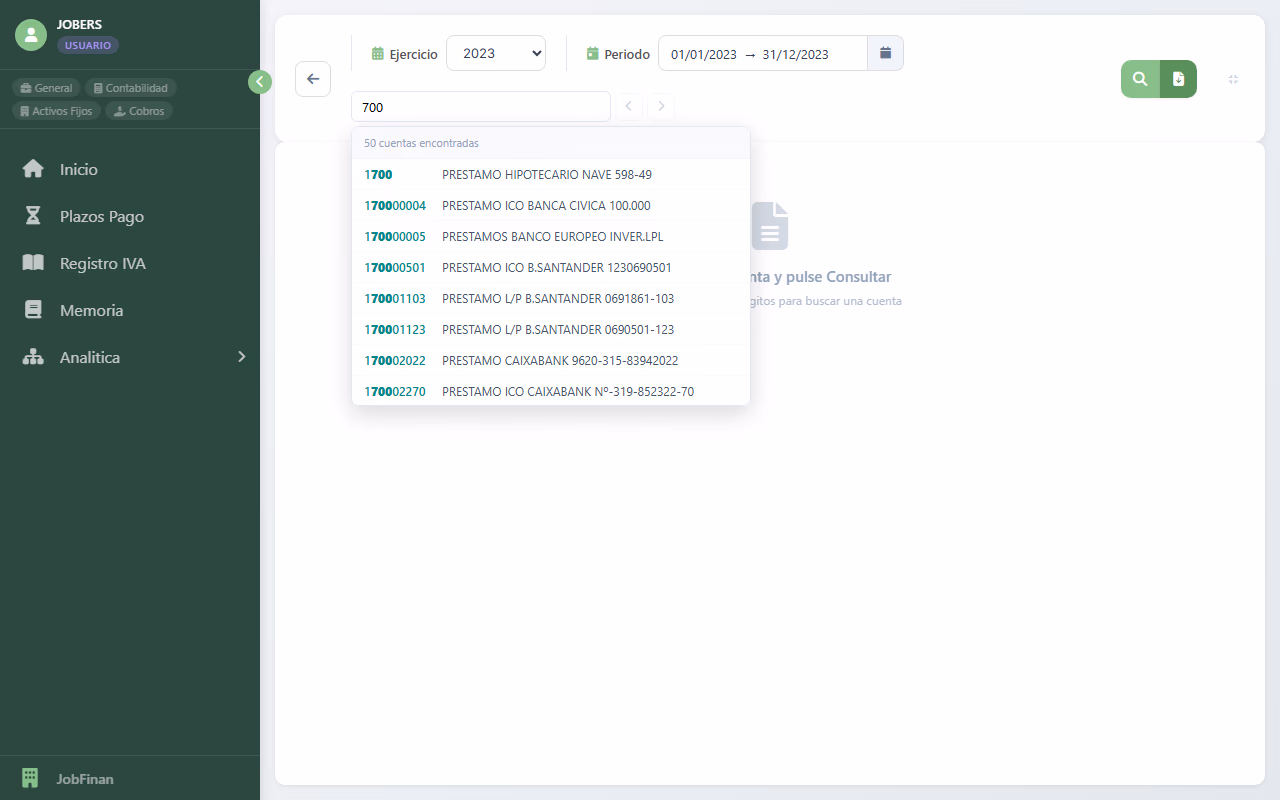Go to previous account arrow

[x=629, y=106]
